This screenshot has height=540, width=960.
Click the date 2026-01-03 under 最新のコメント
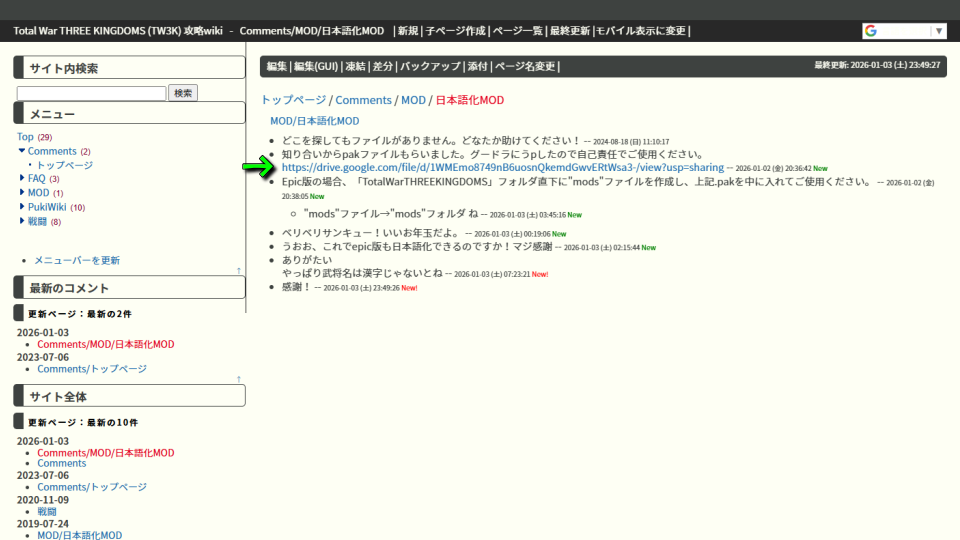(43, 332)
